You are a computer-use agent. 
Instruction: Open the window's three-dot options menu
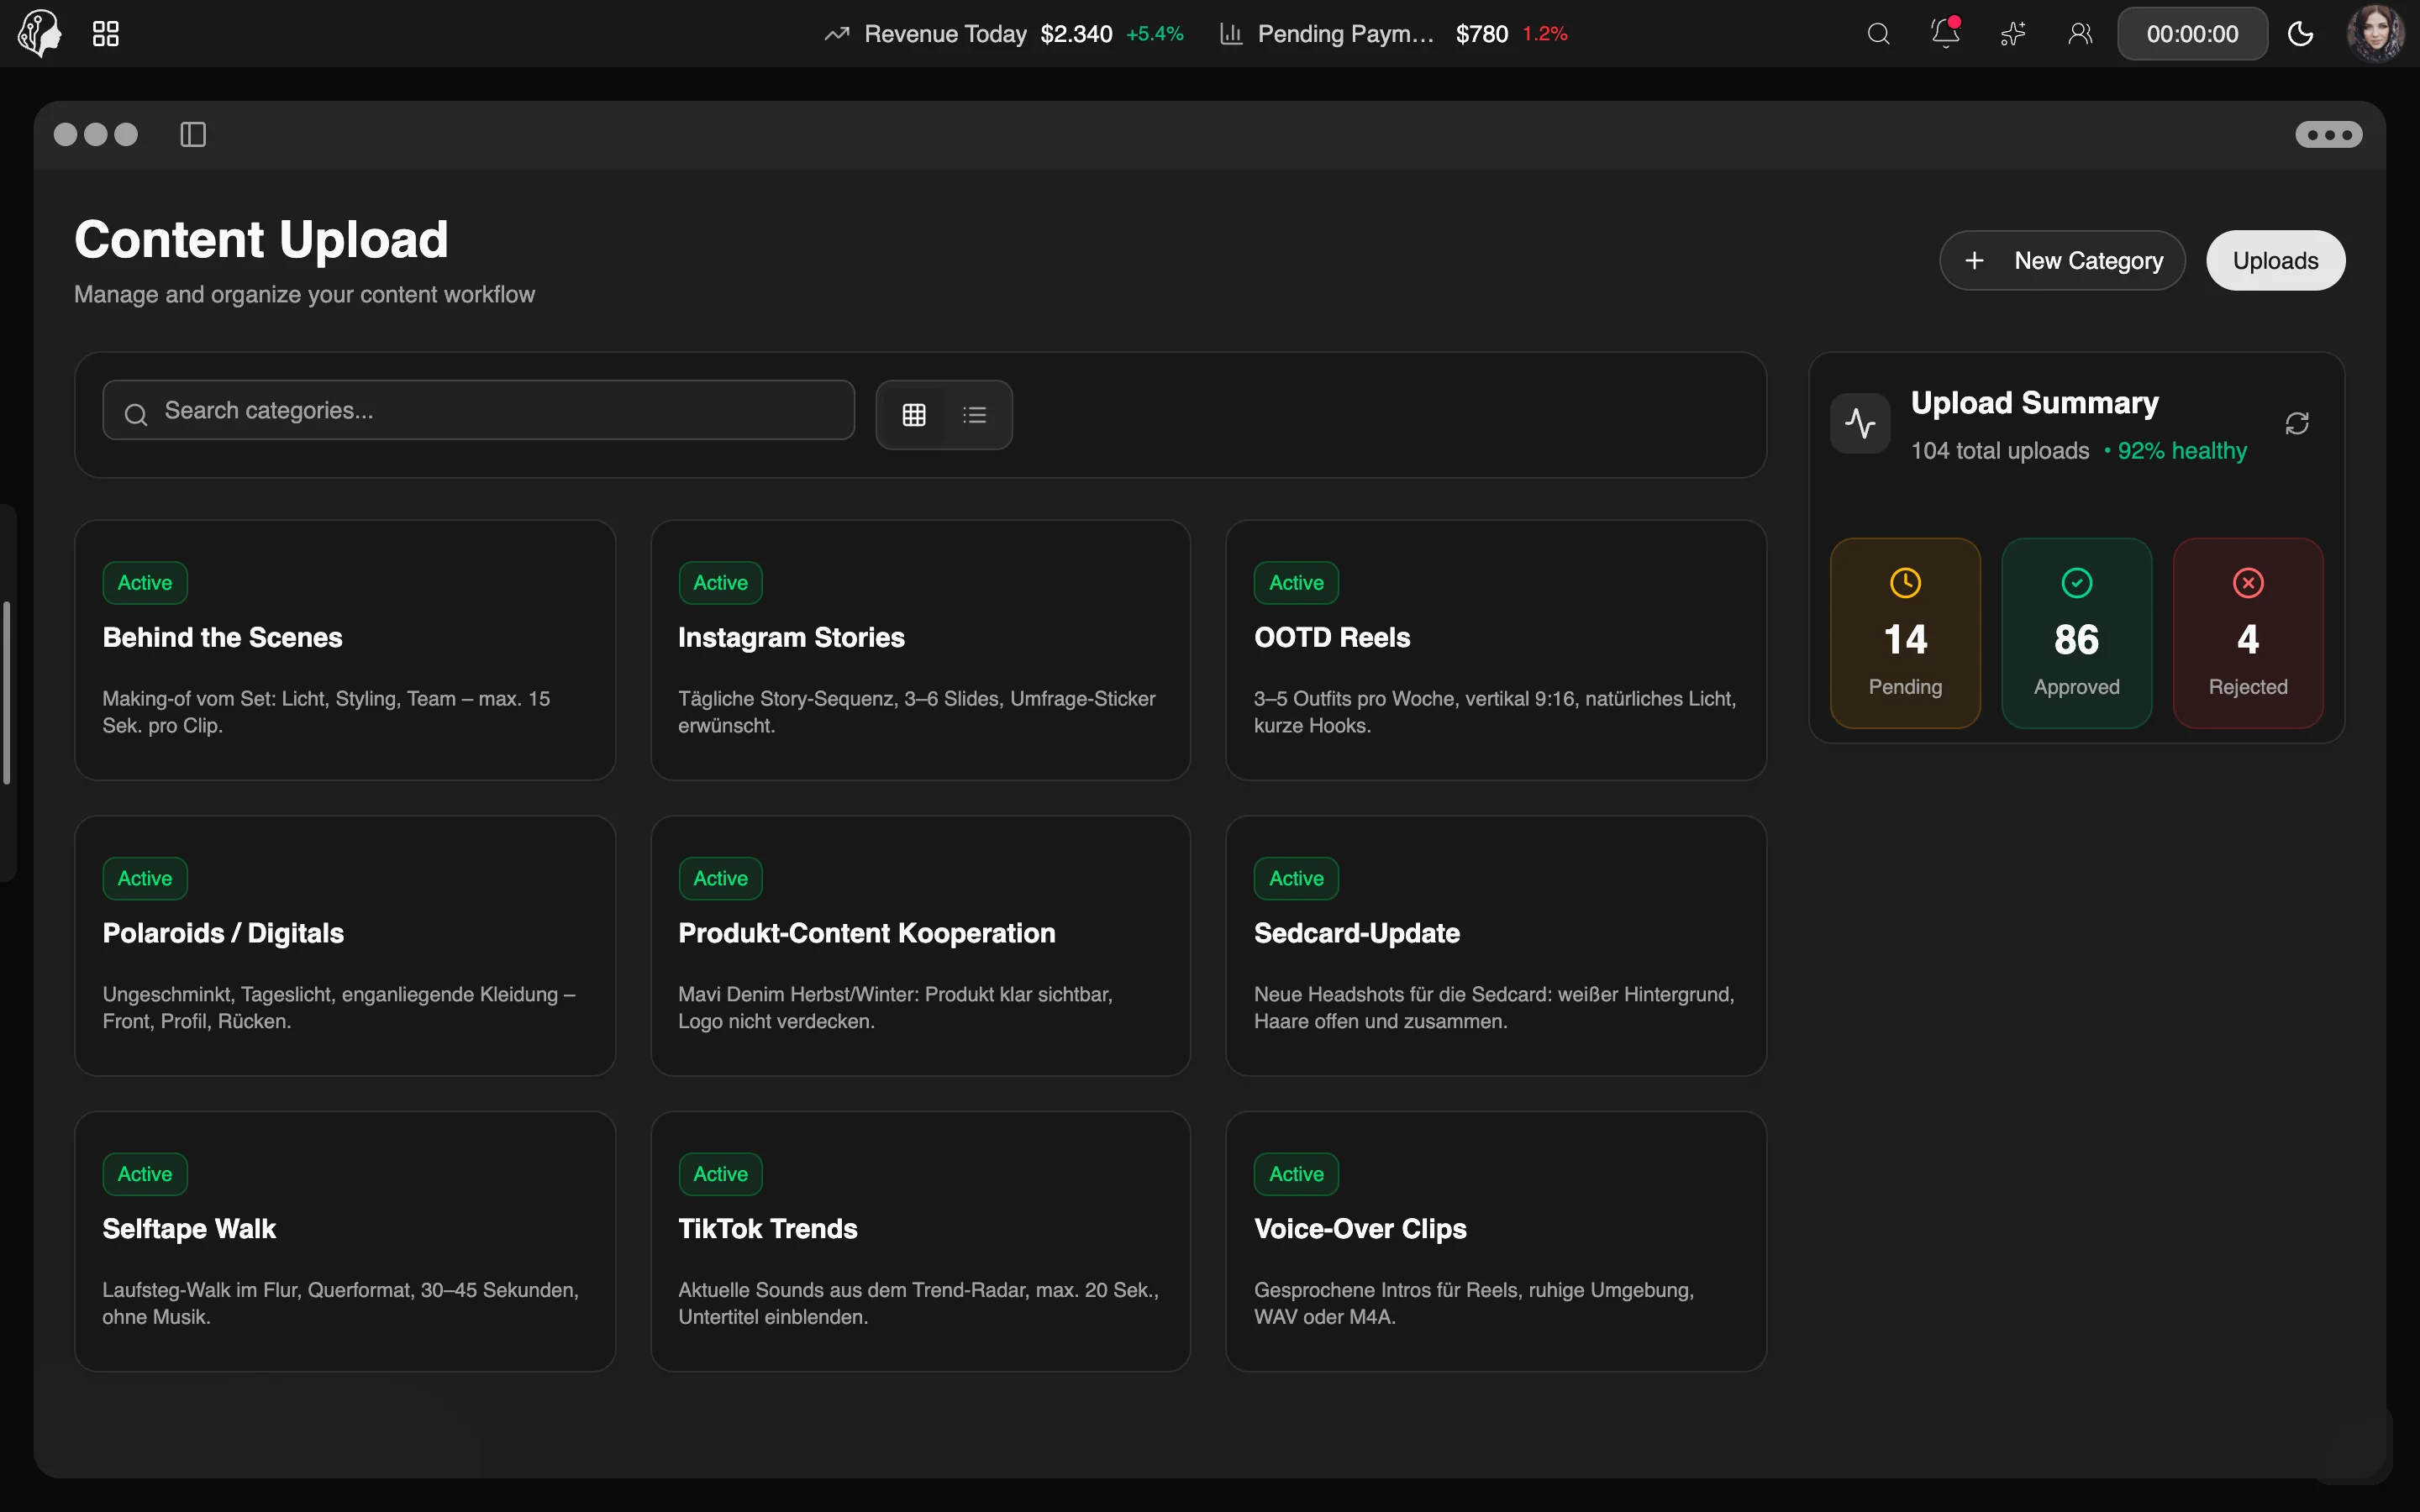[2329, 134]
